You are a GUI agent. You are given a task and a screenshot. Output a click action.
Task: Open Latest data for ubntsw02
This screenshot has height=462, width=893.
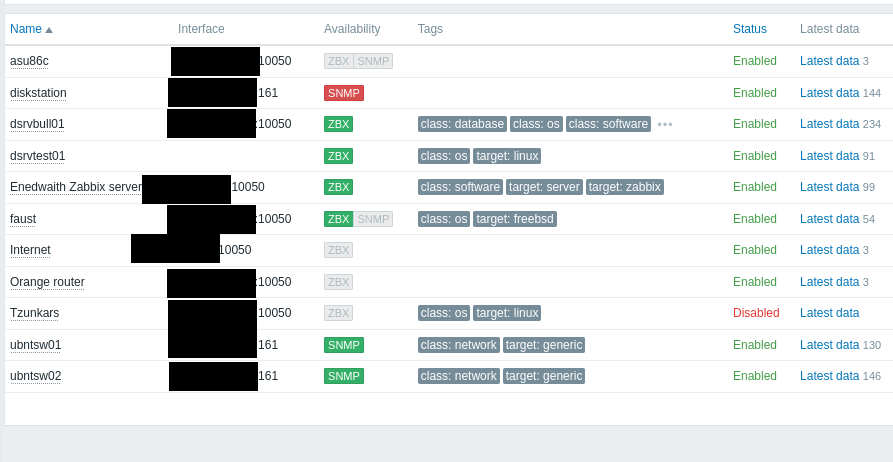(829, 376)
